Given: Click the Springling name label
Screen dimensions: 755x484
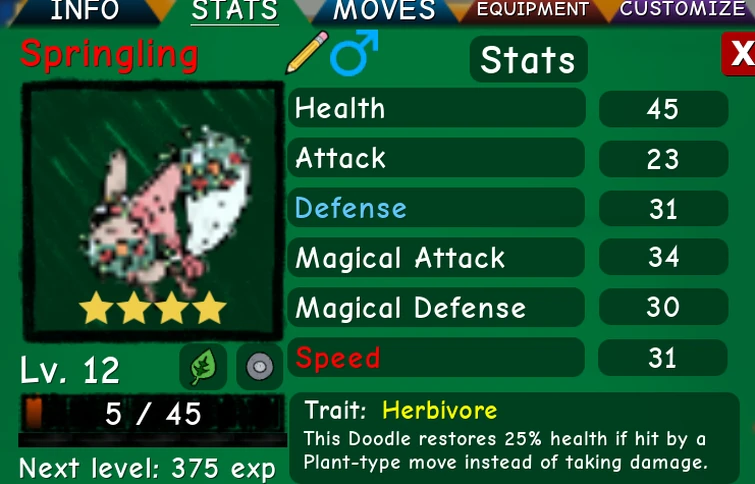Looking at the screenshot, I should pos(110,54).
